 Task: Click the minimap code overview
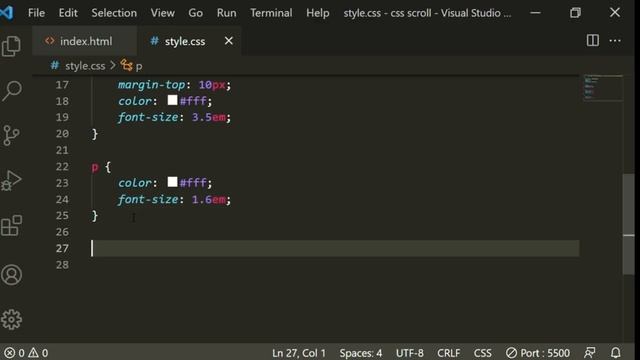[603, 87]
